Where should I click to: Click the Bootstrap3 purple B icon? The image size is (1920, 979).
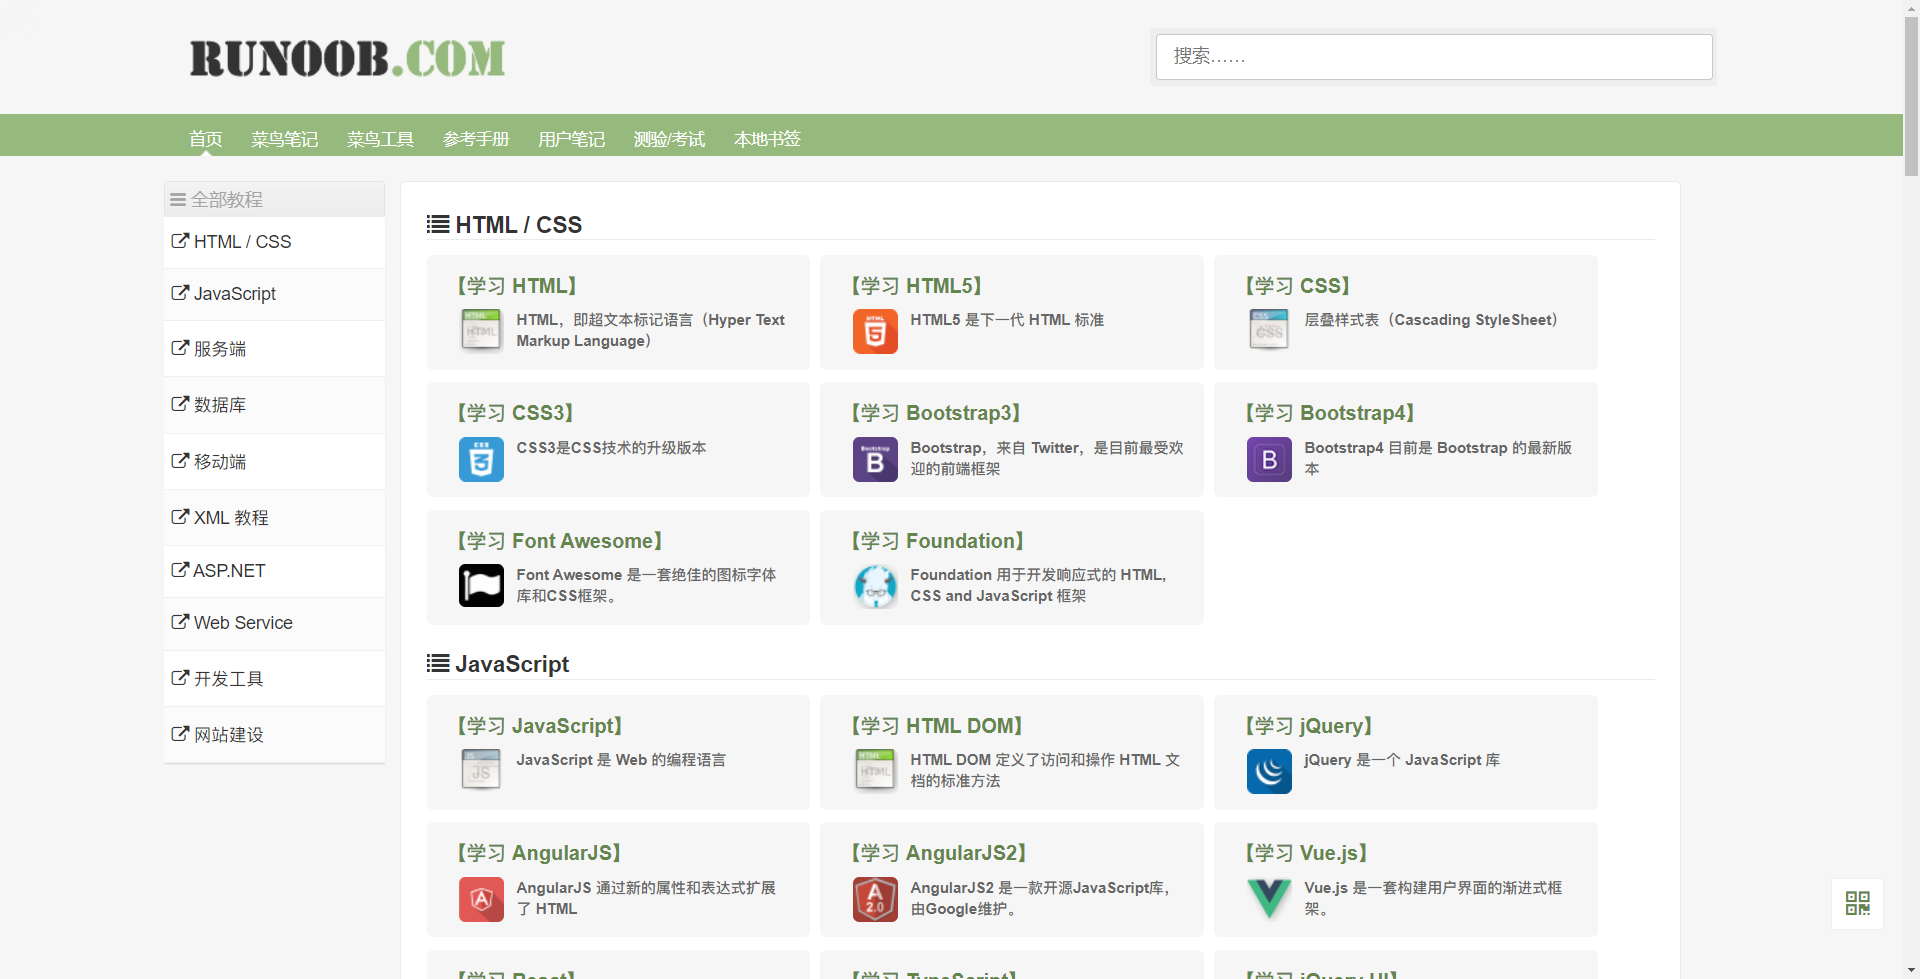pos(875,460)
